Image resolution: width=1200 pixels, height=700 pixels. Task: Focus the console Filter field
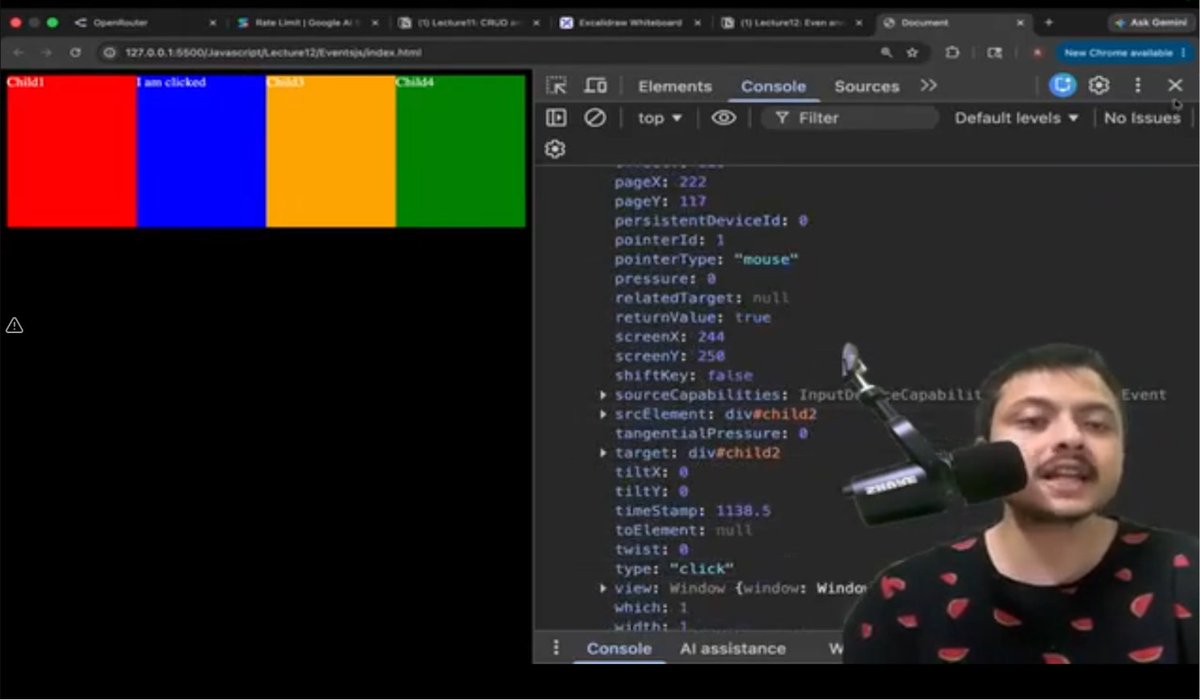[850, 118]
